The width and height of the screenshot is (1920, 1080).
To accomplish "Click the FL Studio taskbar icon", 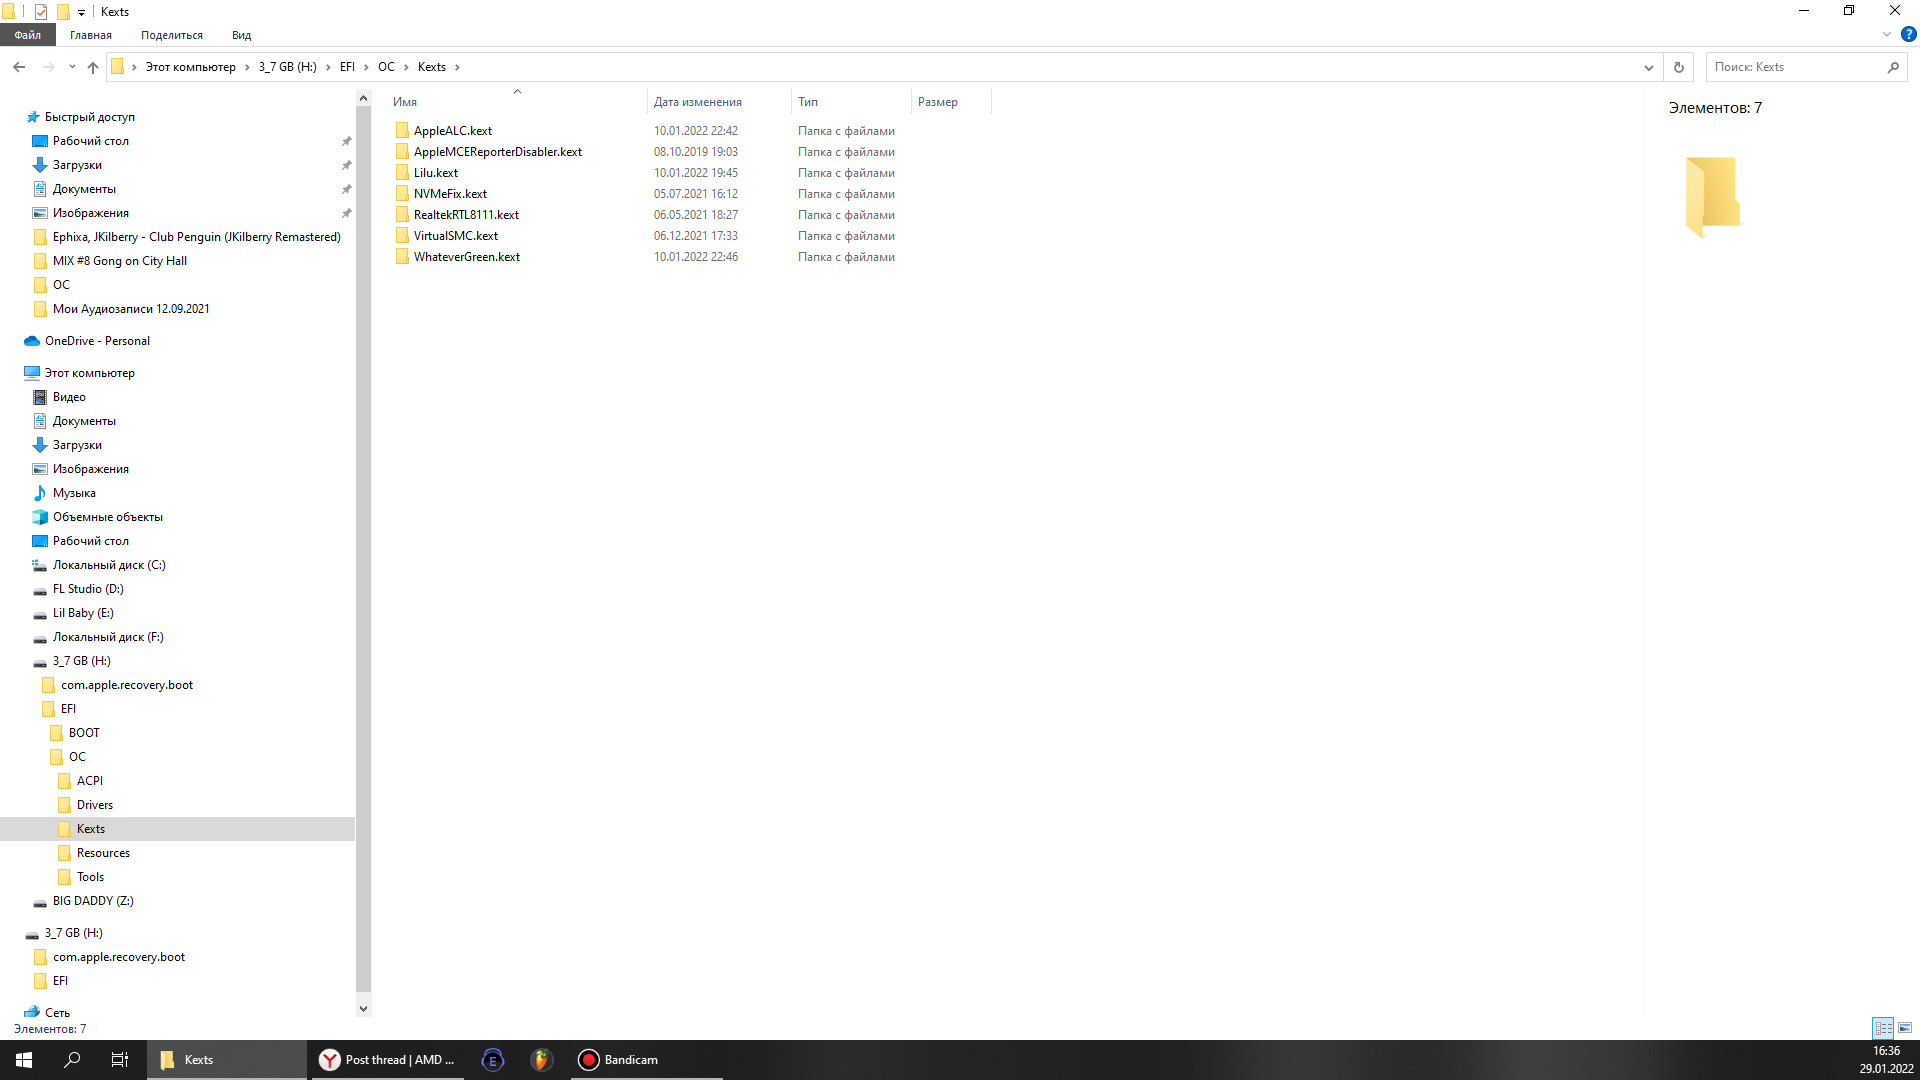I will pos(541,1060).
